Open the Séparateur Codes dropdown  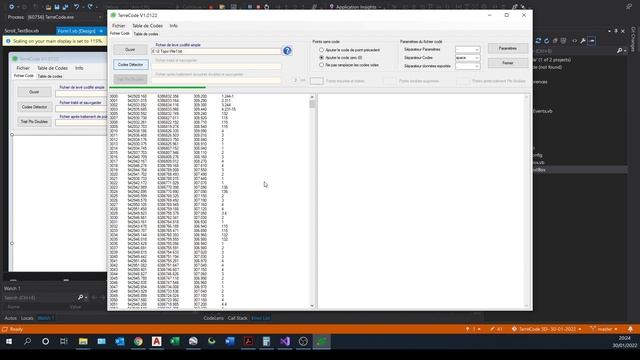click(467, 58)
